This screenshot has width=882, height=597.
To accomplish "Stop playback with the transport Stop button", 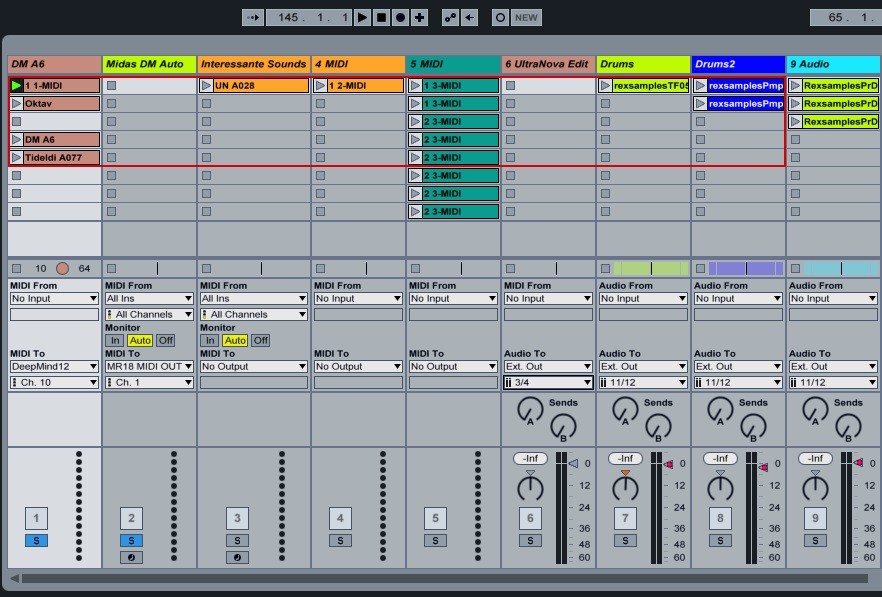I will (x=381, y=17).
